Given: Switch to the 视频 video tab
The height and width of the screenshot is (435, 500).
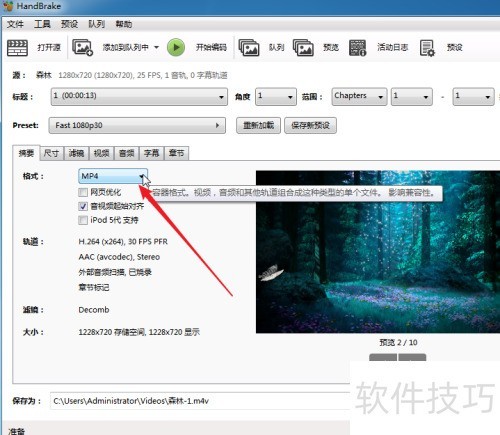Looking at the screenshot, I should tap(101, 153).
